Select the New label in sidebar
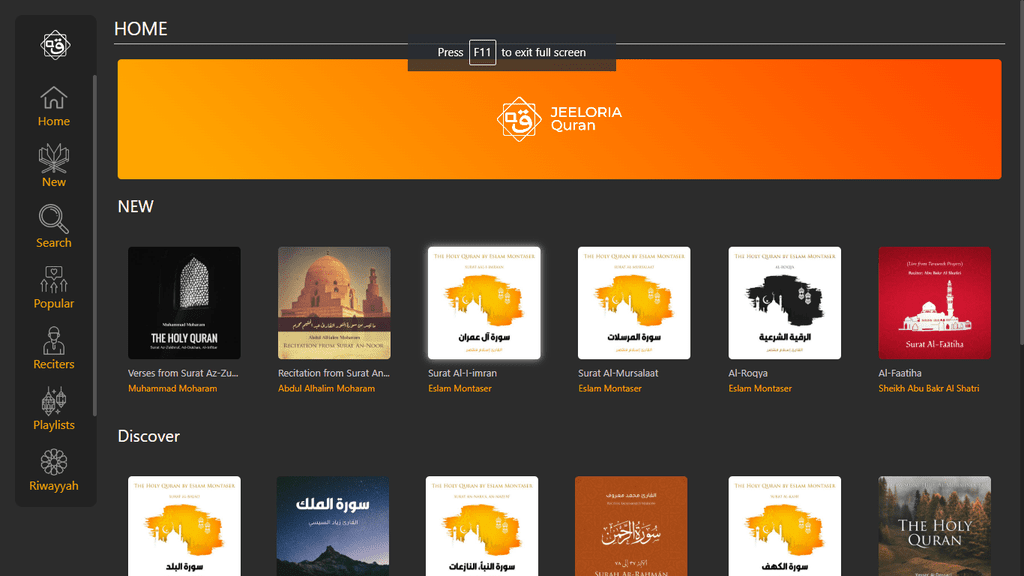This screenshot has height=576, width=1024. [54, 182]
